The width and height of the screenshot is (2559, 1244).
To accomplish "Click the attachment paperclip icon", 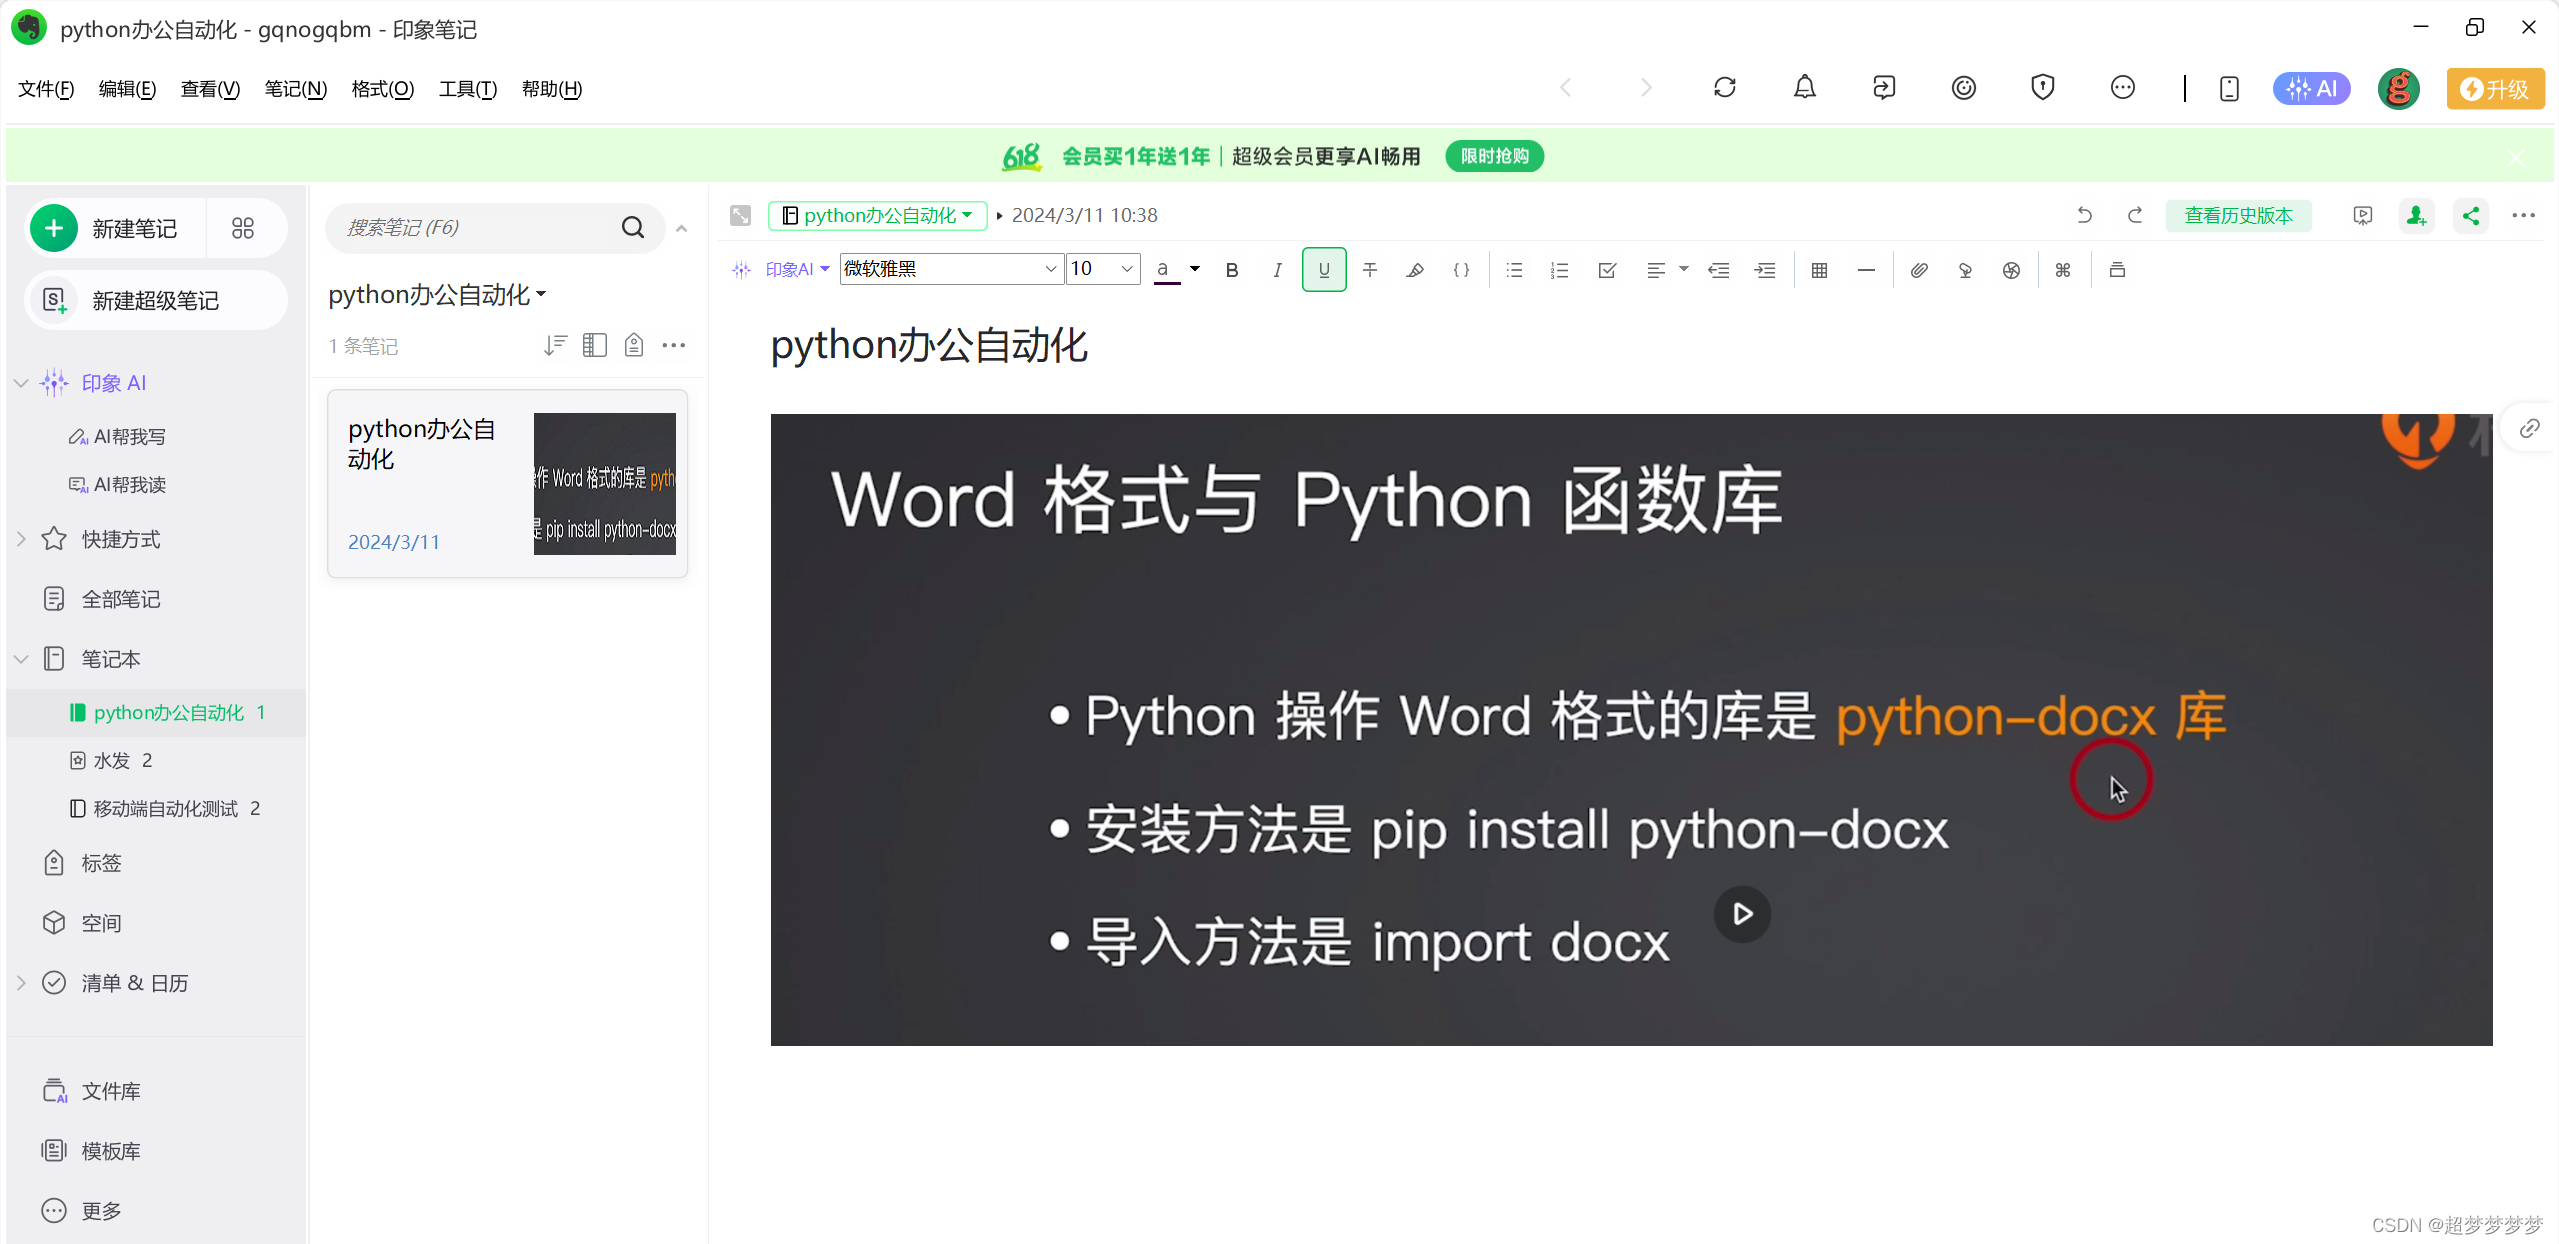I will click(x=1918, y=270).
